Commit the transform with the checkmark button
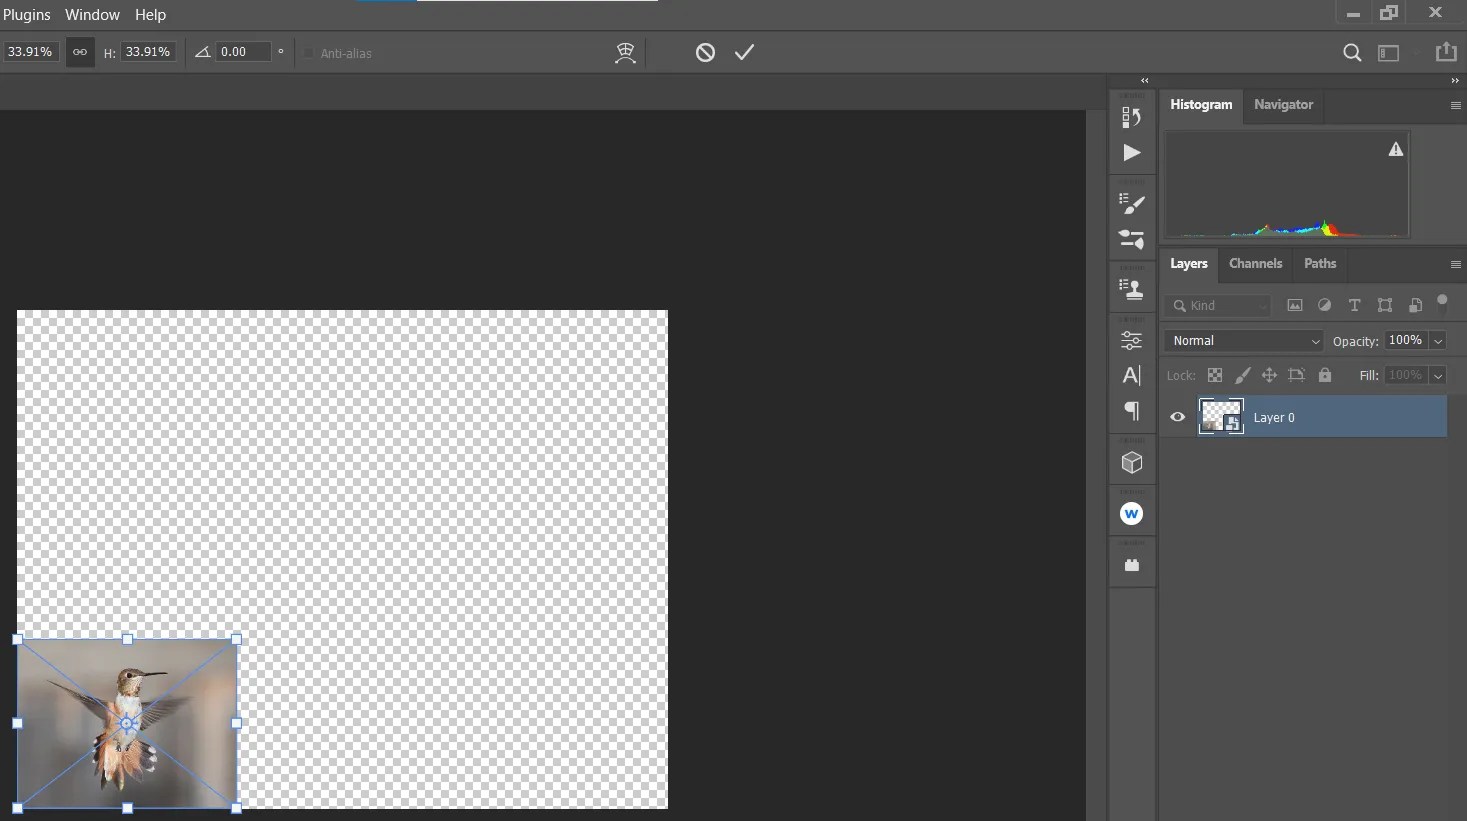 (744, 52)
